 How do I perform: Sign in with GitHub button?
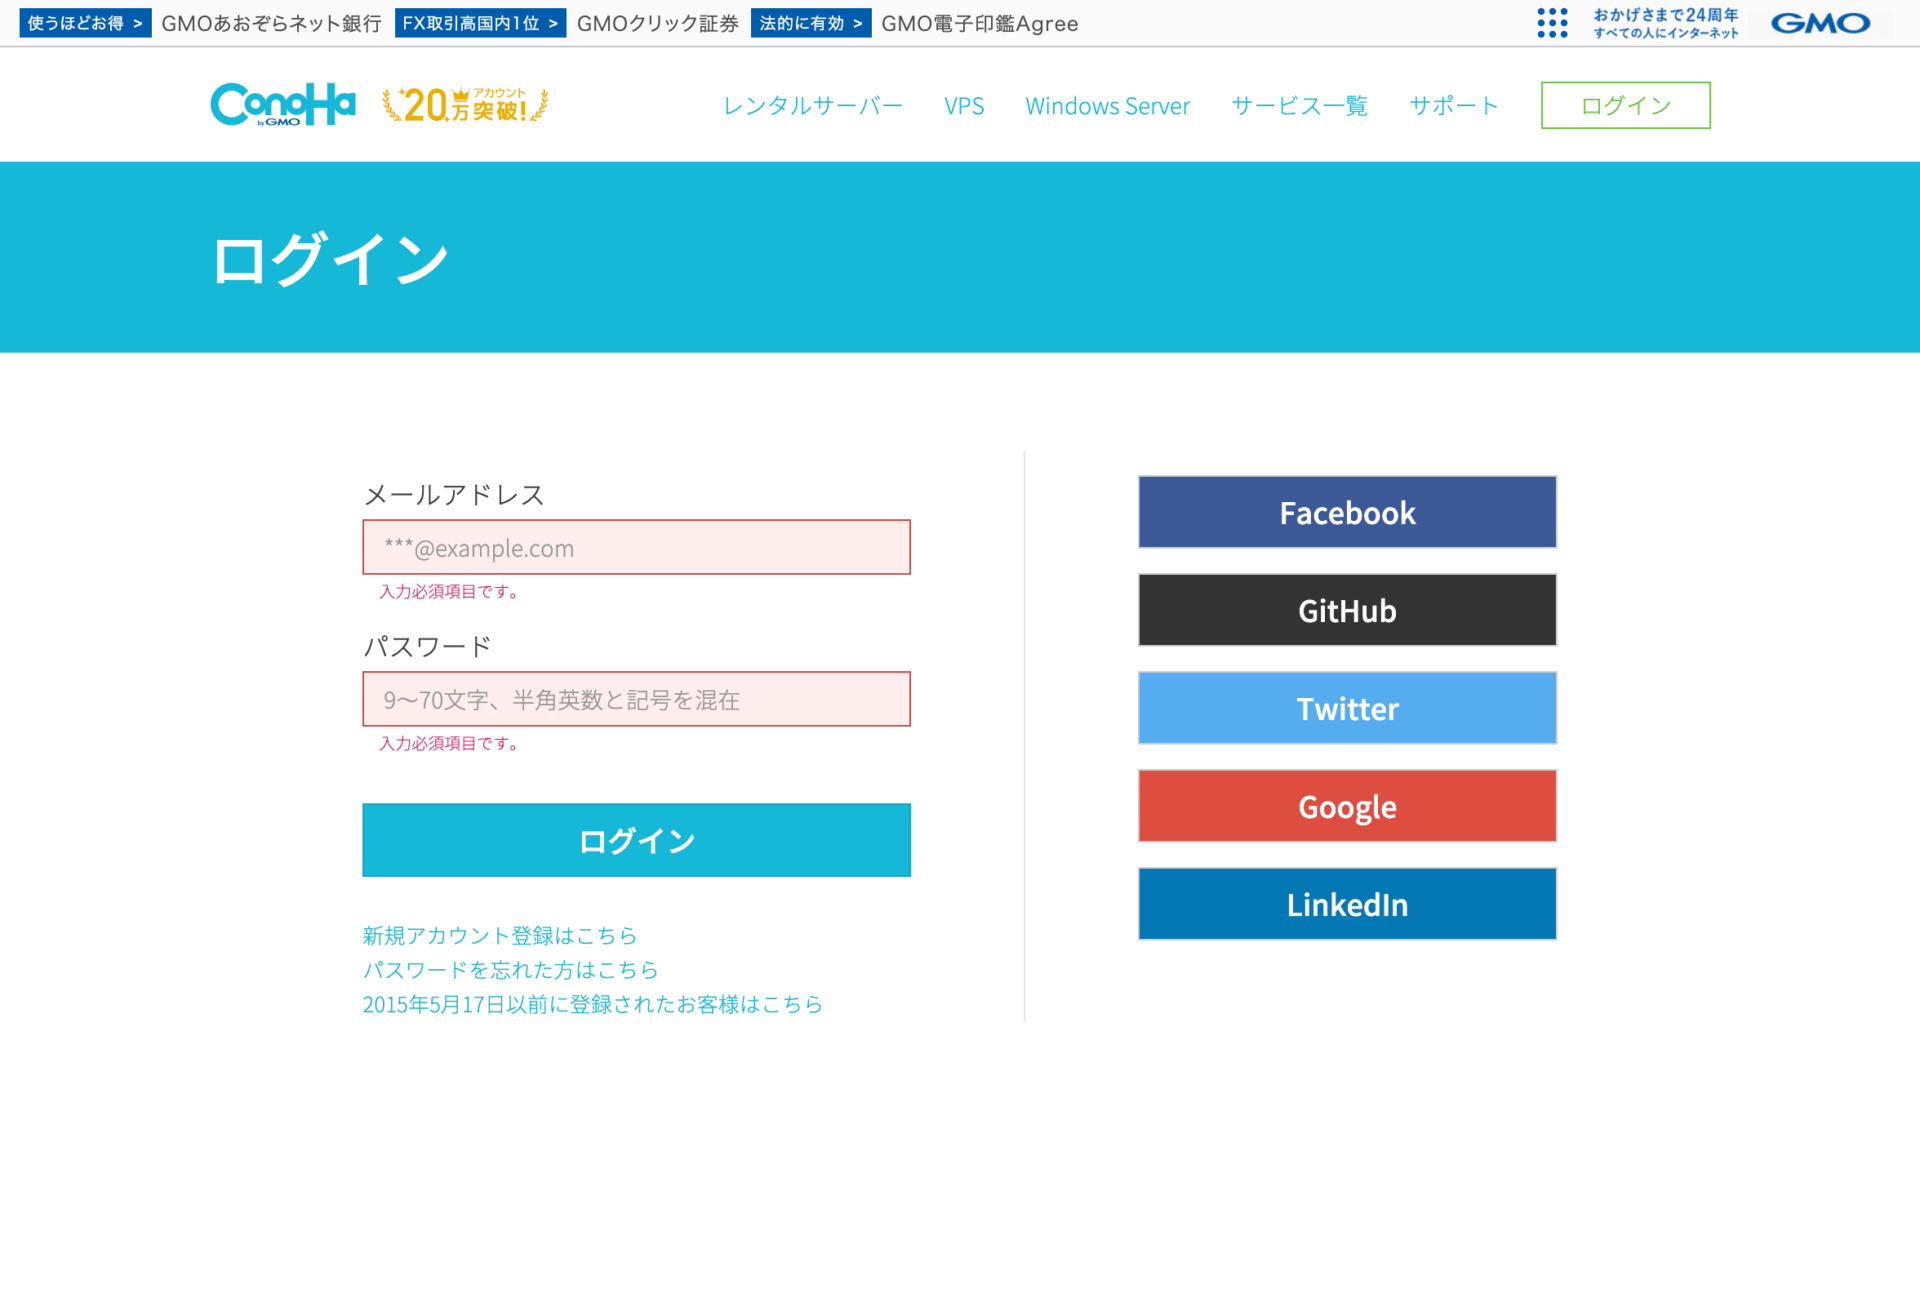1347,610
